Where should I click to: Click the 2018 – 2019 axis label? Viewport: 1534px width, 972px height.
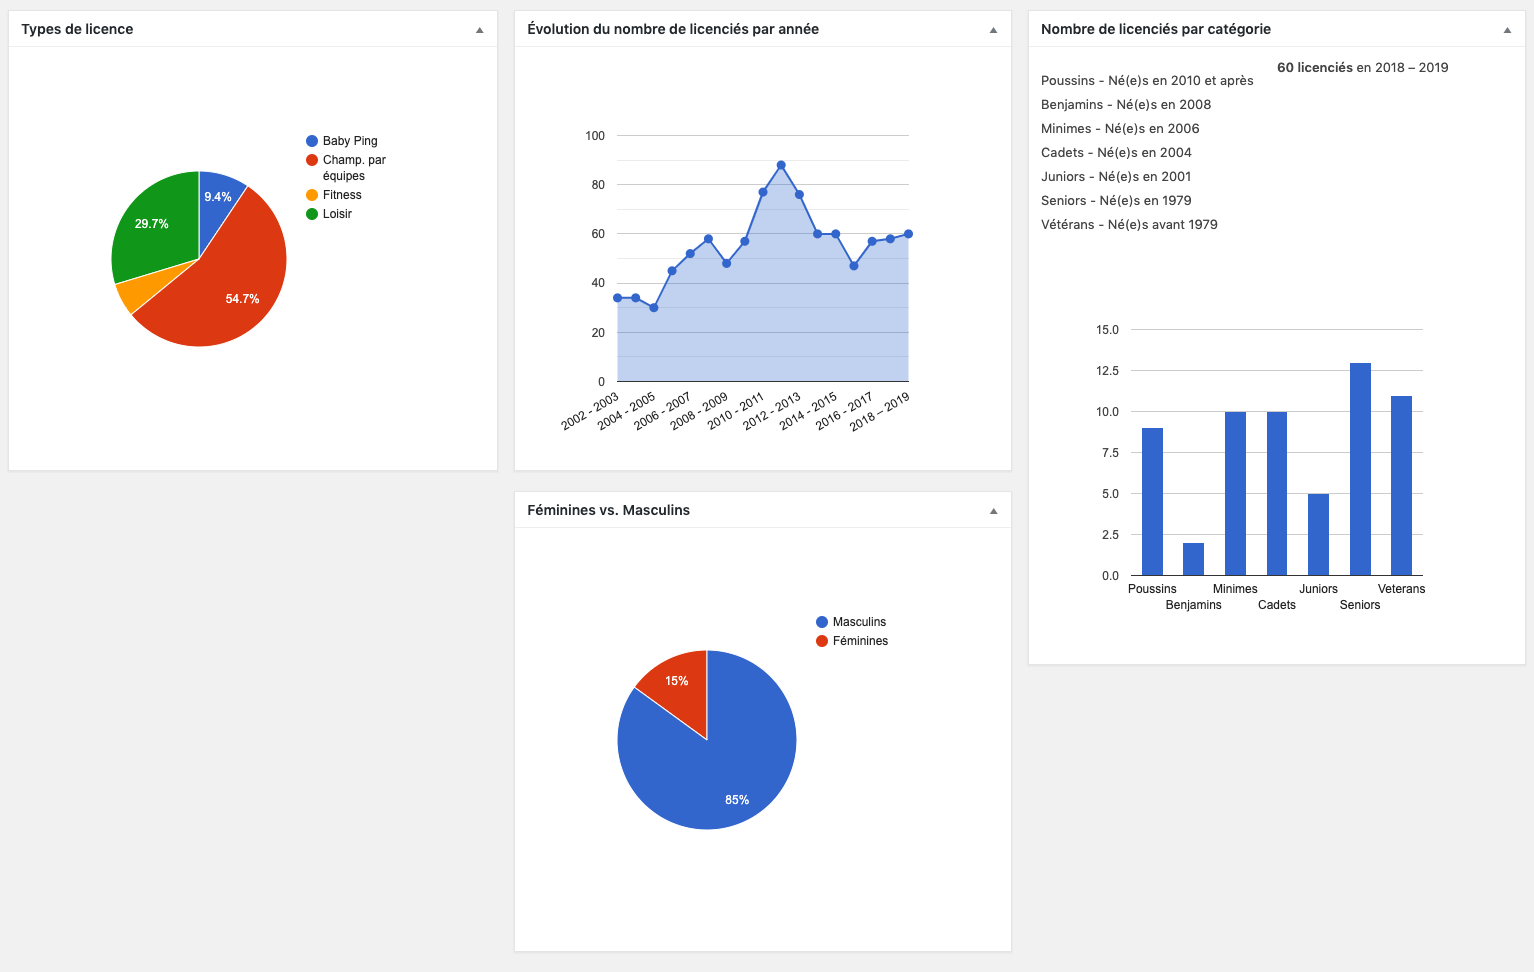click(x=880, y=411)
